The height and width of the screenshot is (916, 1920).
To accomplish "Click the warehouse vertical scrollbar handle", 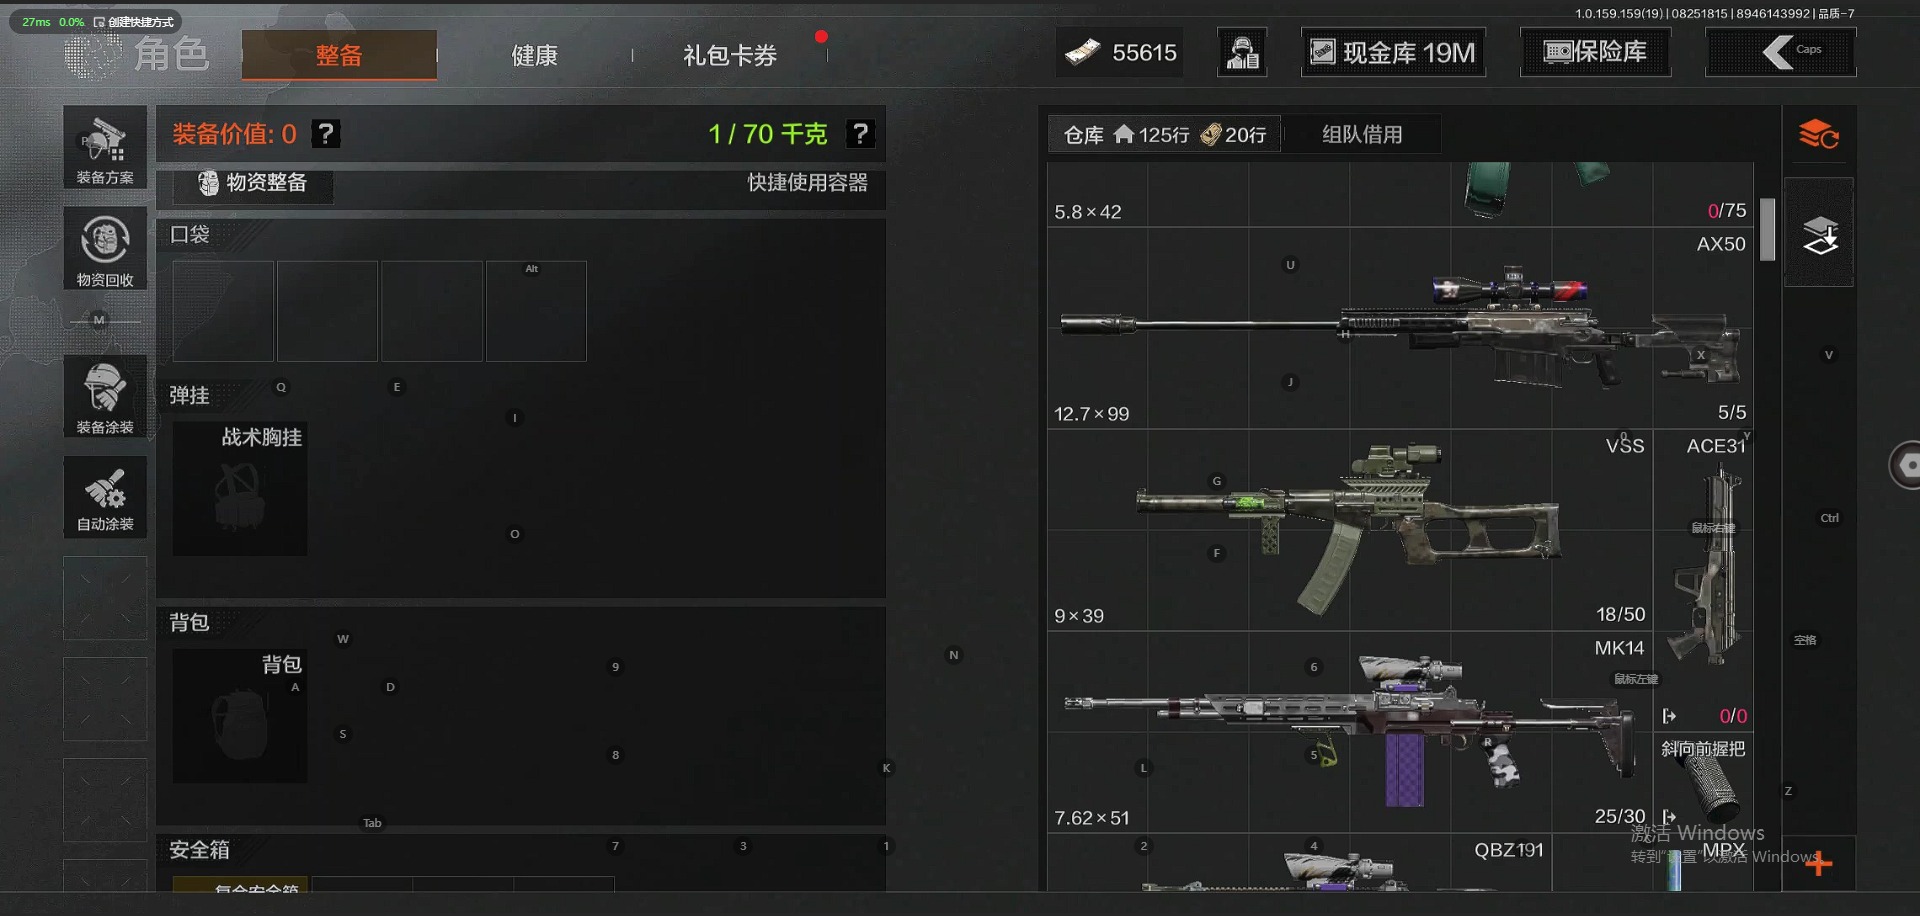I will pyautogui.click(x=1768, y=229).
